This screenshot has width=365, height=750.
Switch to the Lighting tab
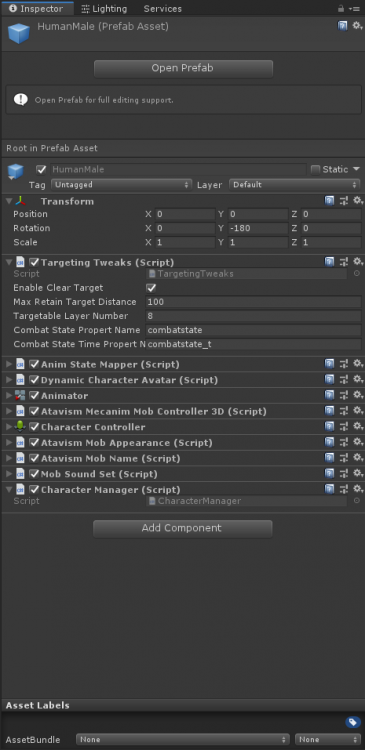(104, 9)
